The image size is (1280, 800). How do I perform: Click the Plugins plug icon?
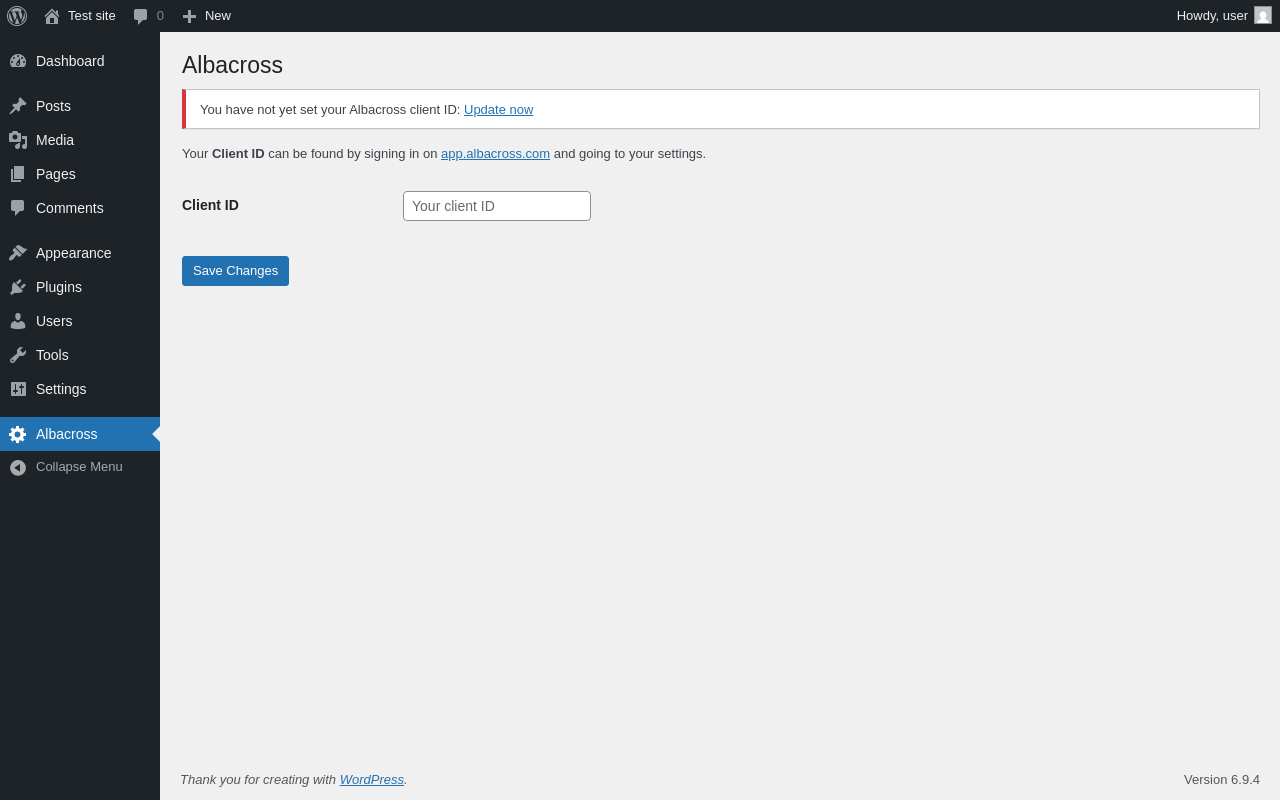(18, 287)
